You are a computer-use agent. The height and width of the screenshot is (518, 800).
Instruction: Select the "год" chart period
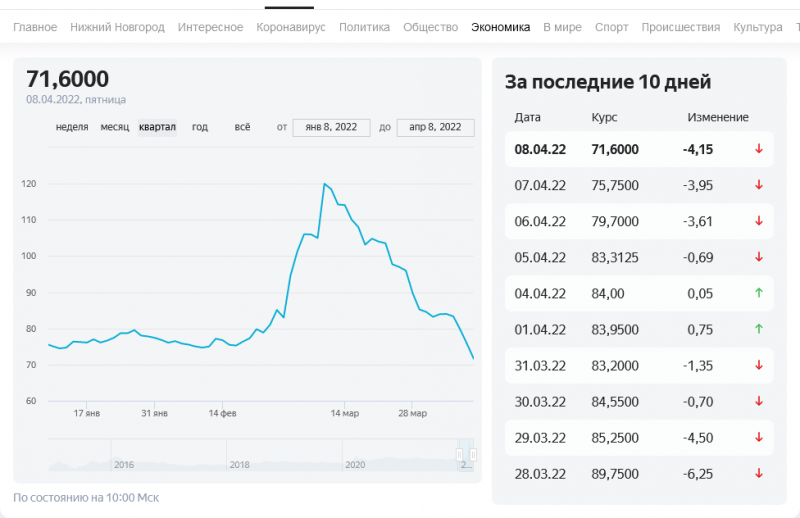pos(200,127)
